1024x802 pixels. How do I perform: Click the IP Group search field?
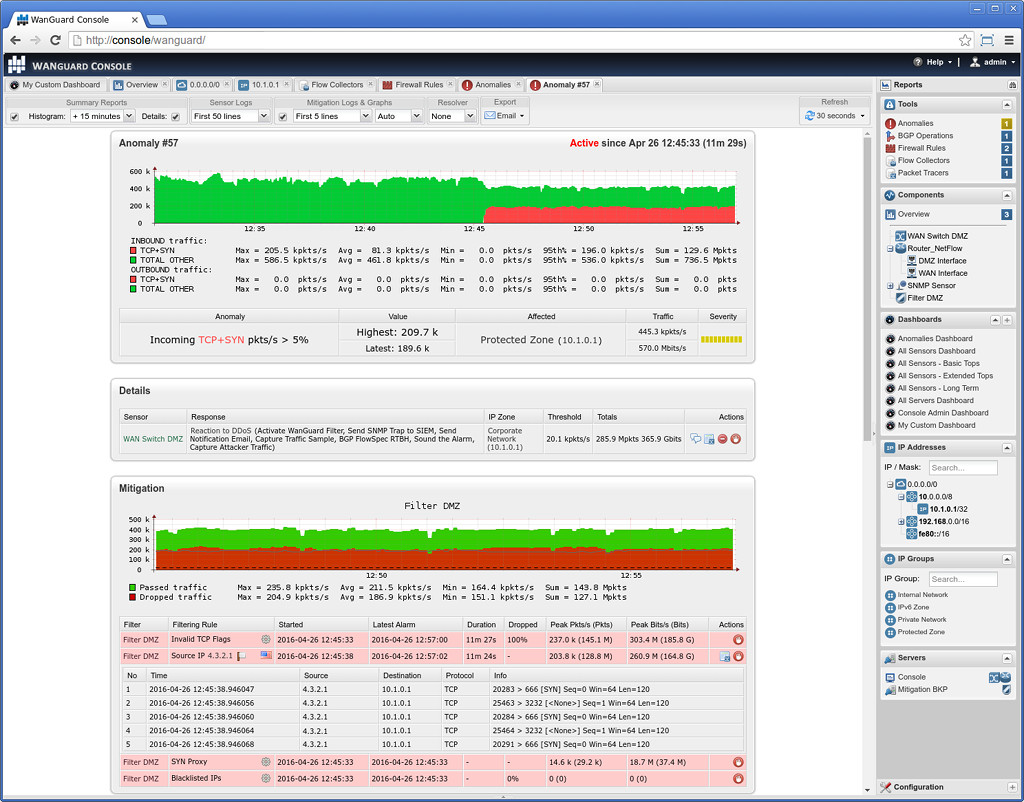pyautogui.click(x=963, y=579)
